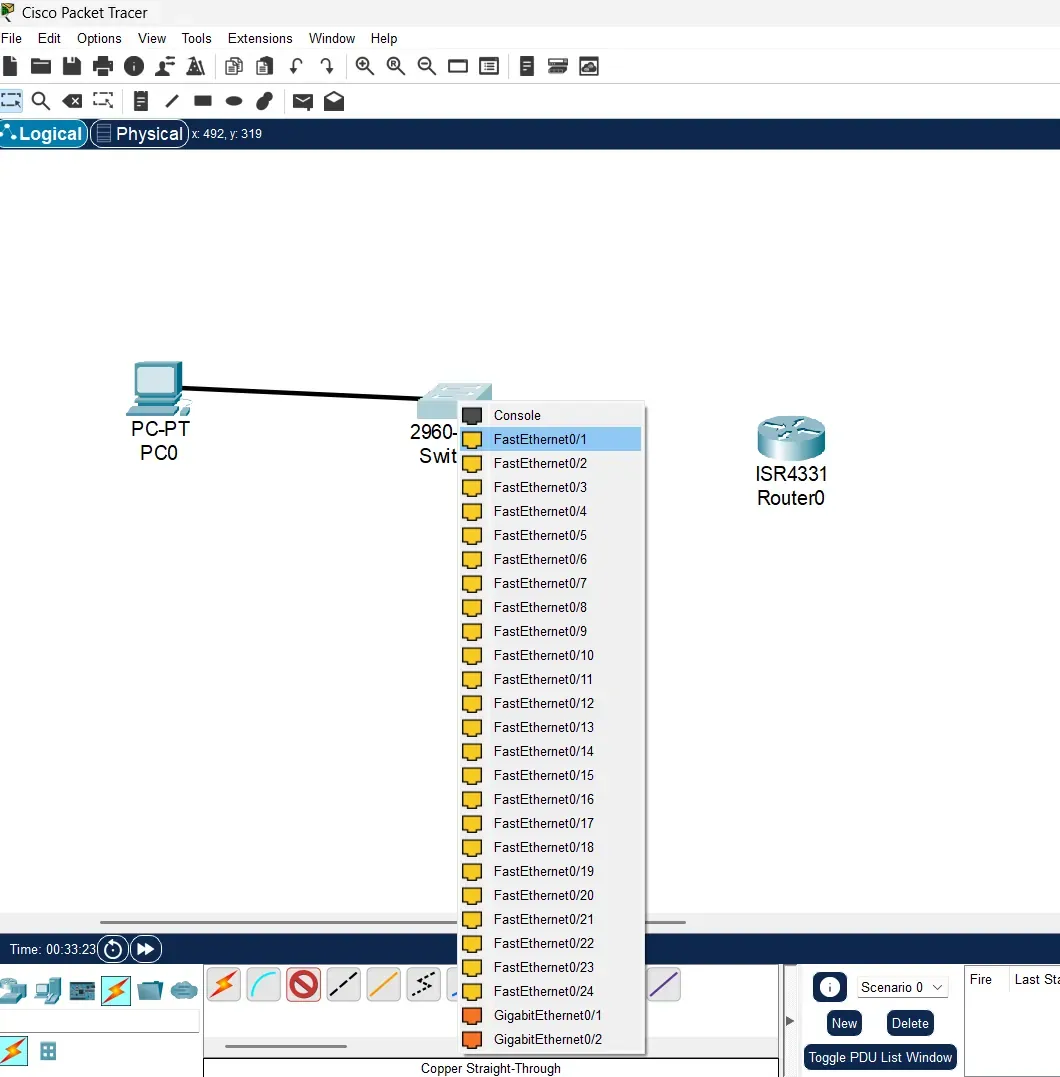
Task: Open the user profile icon
Action: click(x=165, y=67)
